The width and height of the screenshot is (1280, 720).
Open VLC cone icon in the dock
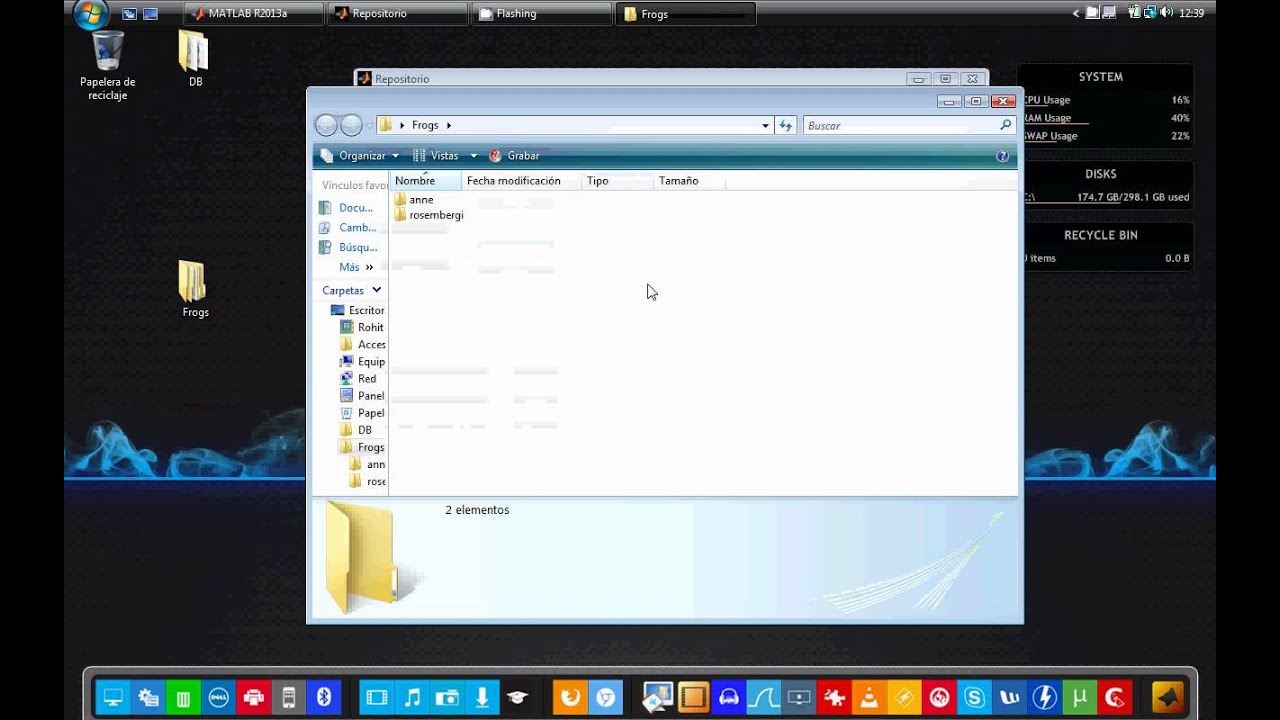coord(870,697)
